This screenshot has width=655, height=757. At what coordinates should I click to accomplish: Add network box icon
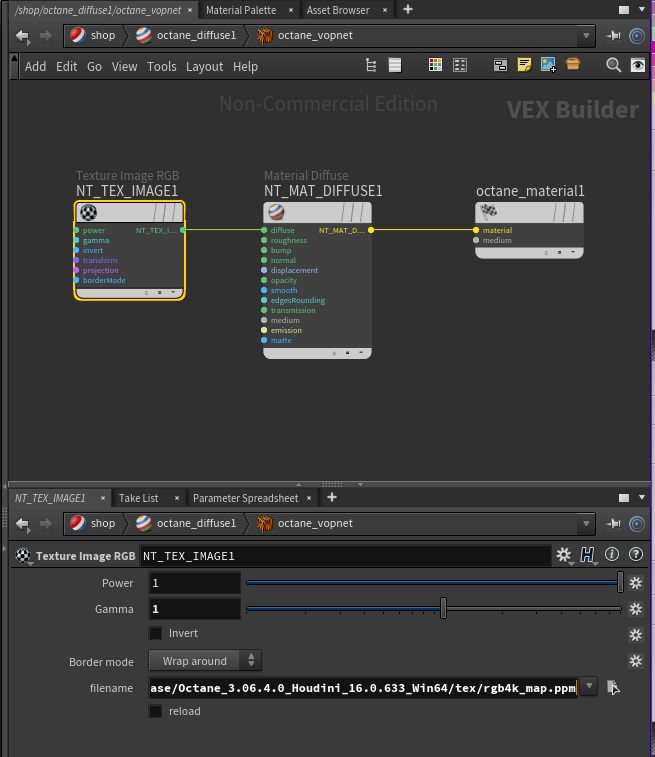(500, 65)
